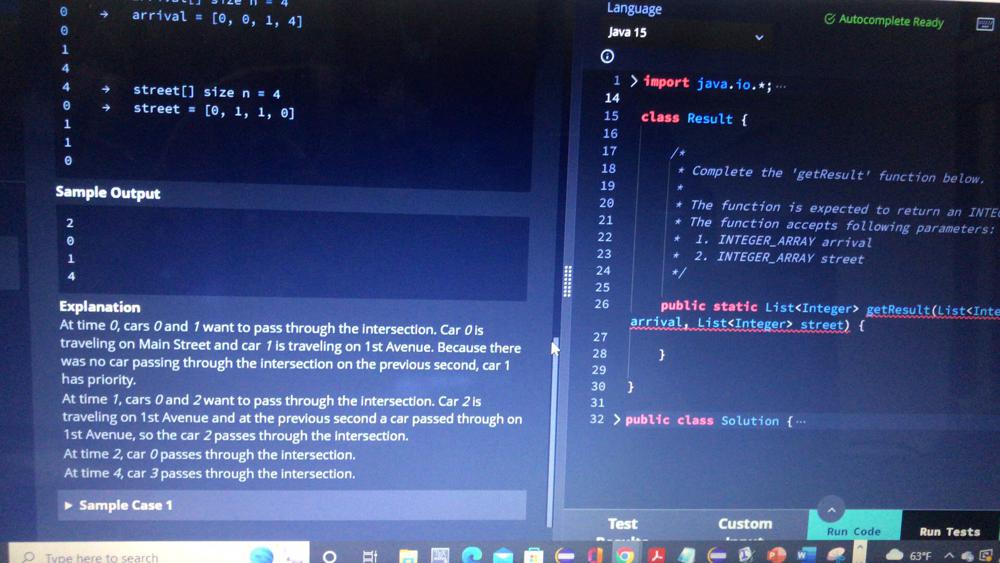Screen dimensions: 1000x563
Task: Click 'At time 2, car 0 passes' sentence
Action: tap(209, 455)
